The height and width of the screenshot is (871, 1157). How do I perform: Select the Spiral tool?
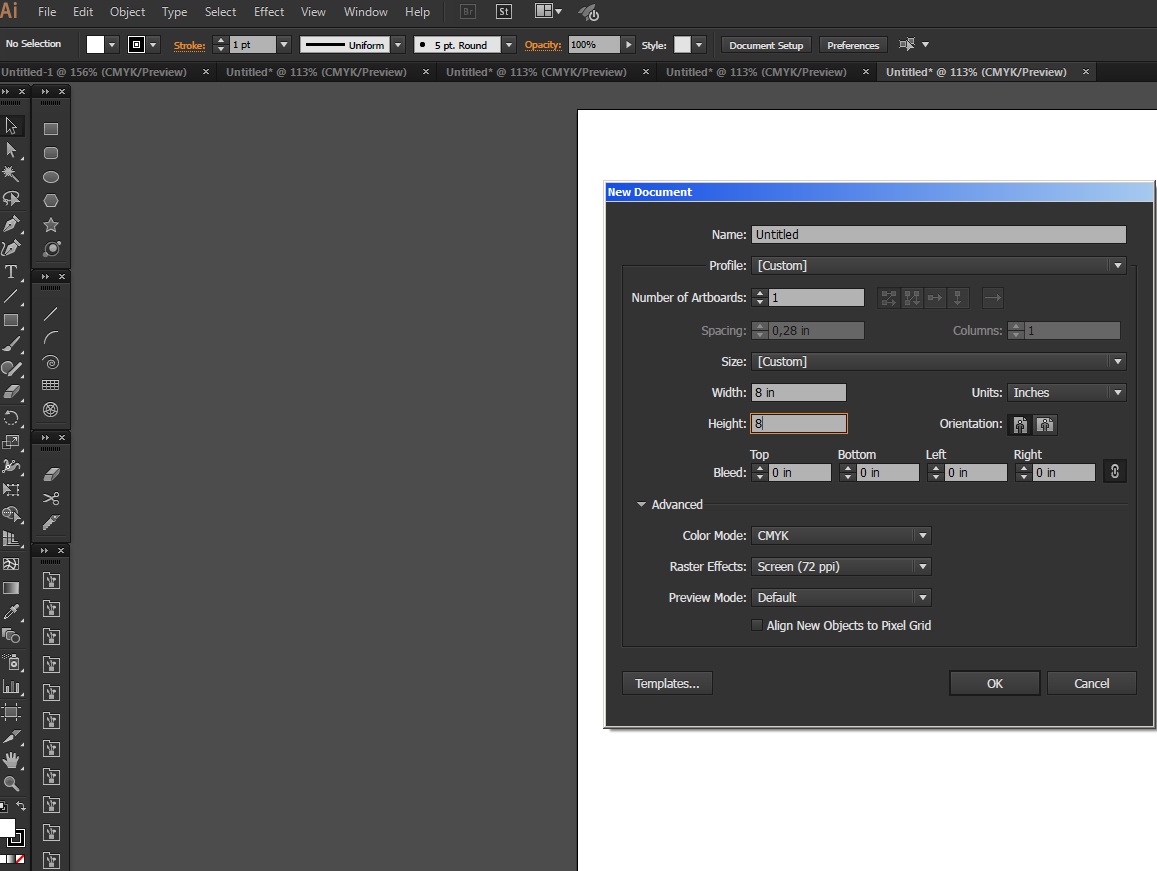[x=51, y=362]
